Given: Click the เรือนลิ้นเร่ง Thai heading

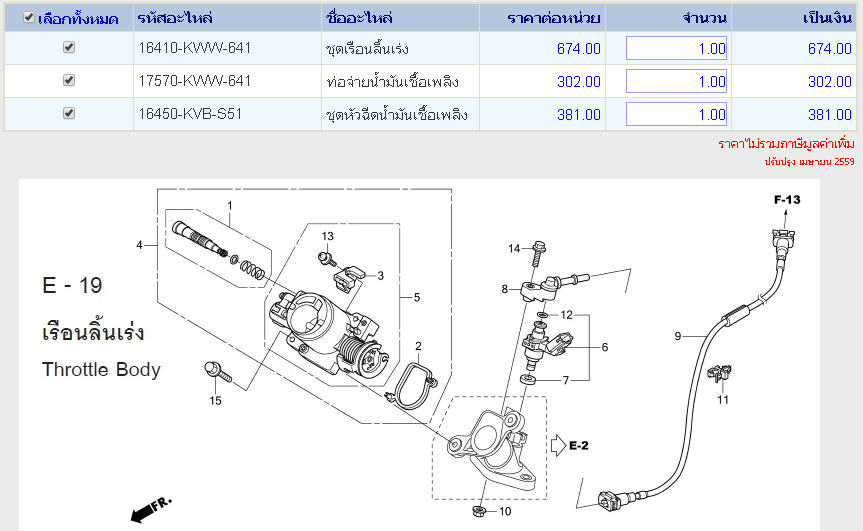Looking at the screenshot, I should point(93,332).
